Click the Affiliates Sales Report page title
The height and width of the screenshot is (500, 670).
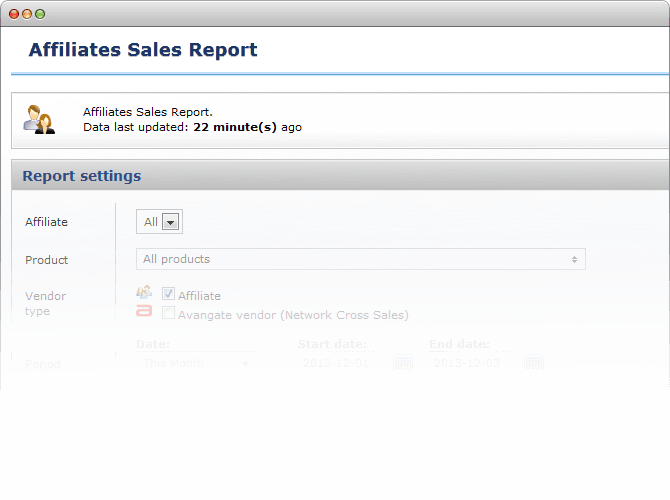click(x=143, y=50)
